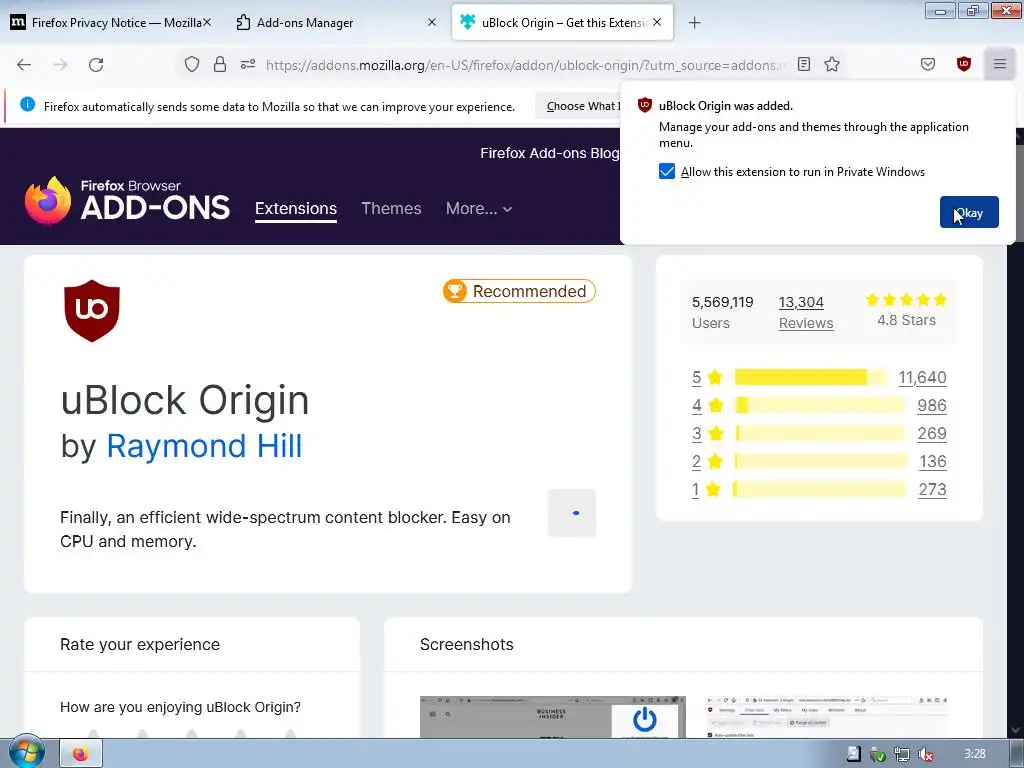This screenshot has width=1024, height=768.
Task: Open Windows Start menu
Action: point(25,752)
